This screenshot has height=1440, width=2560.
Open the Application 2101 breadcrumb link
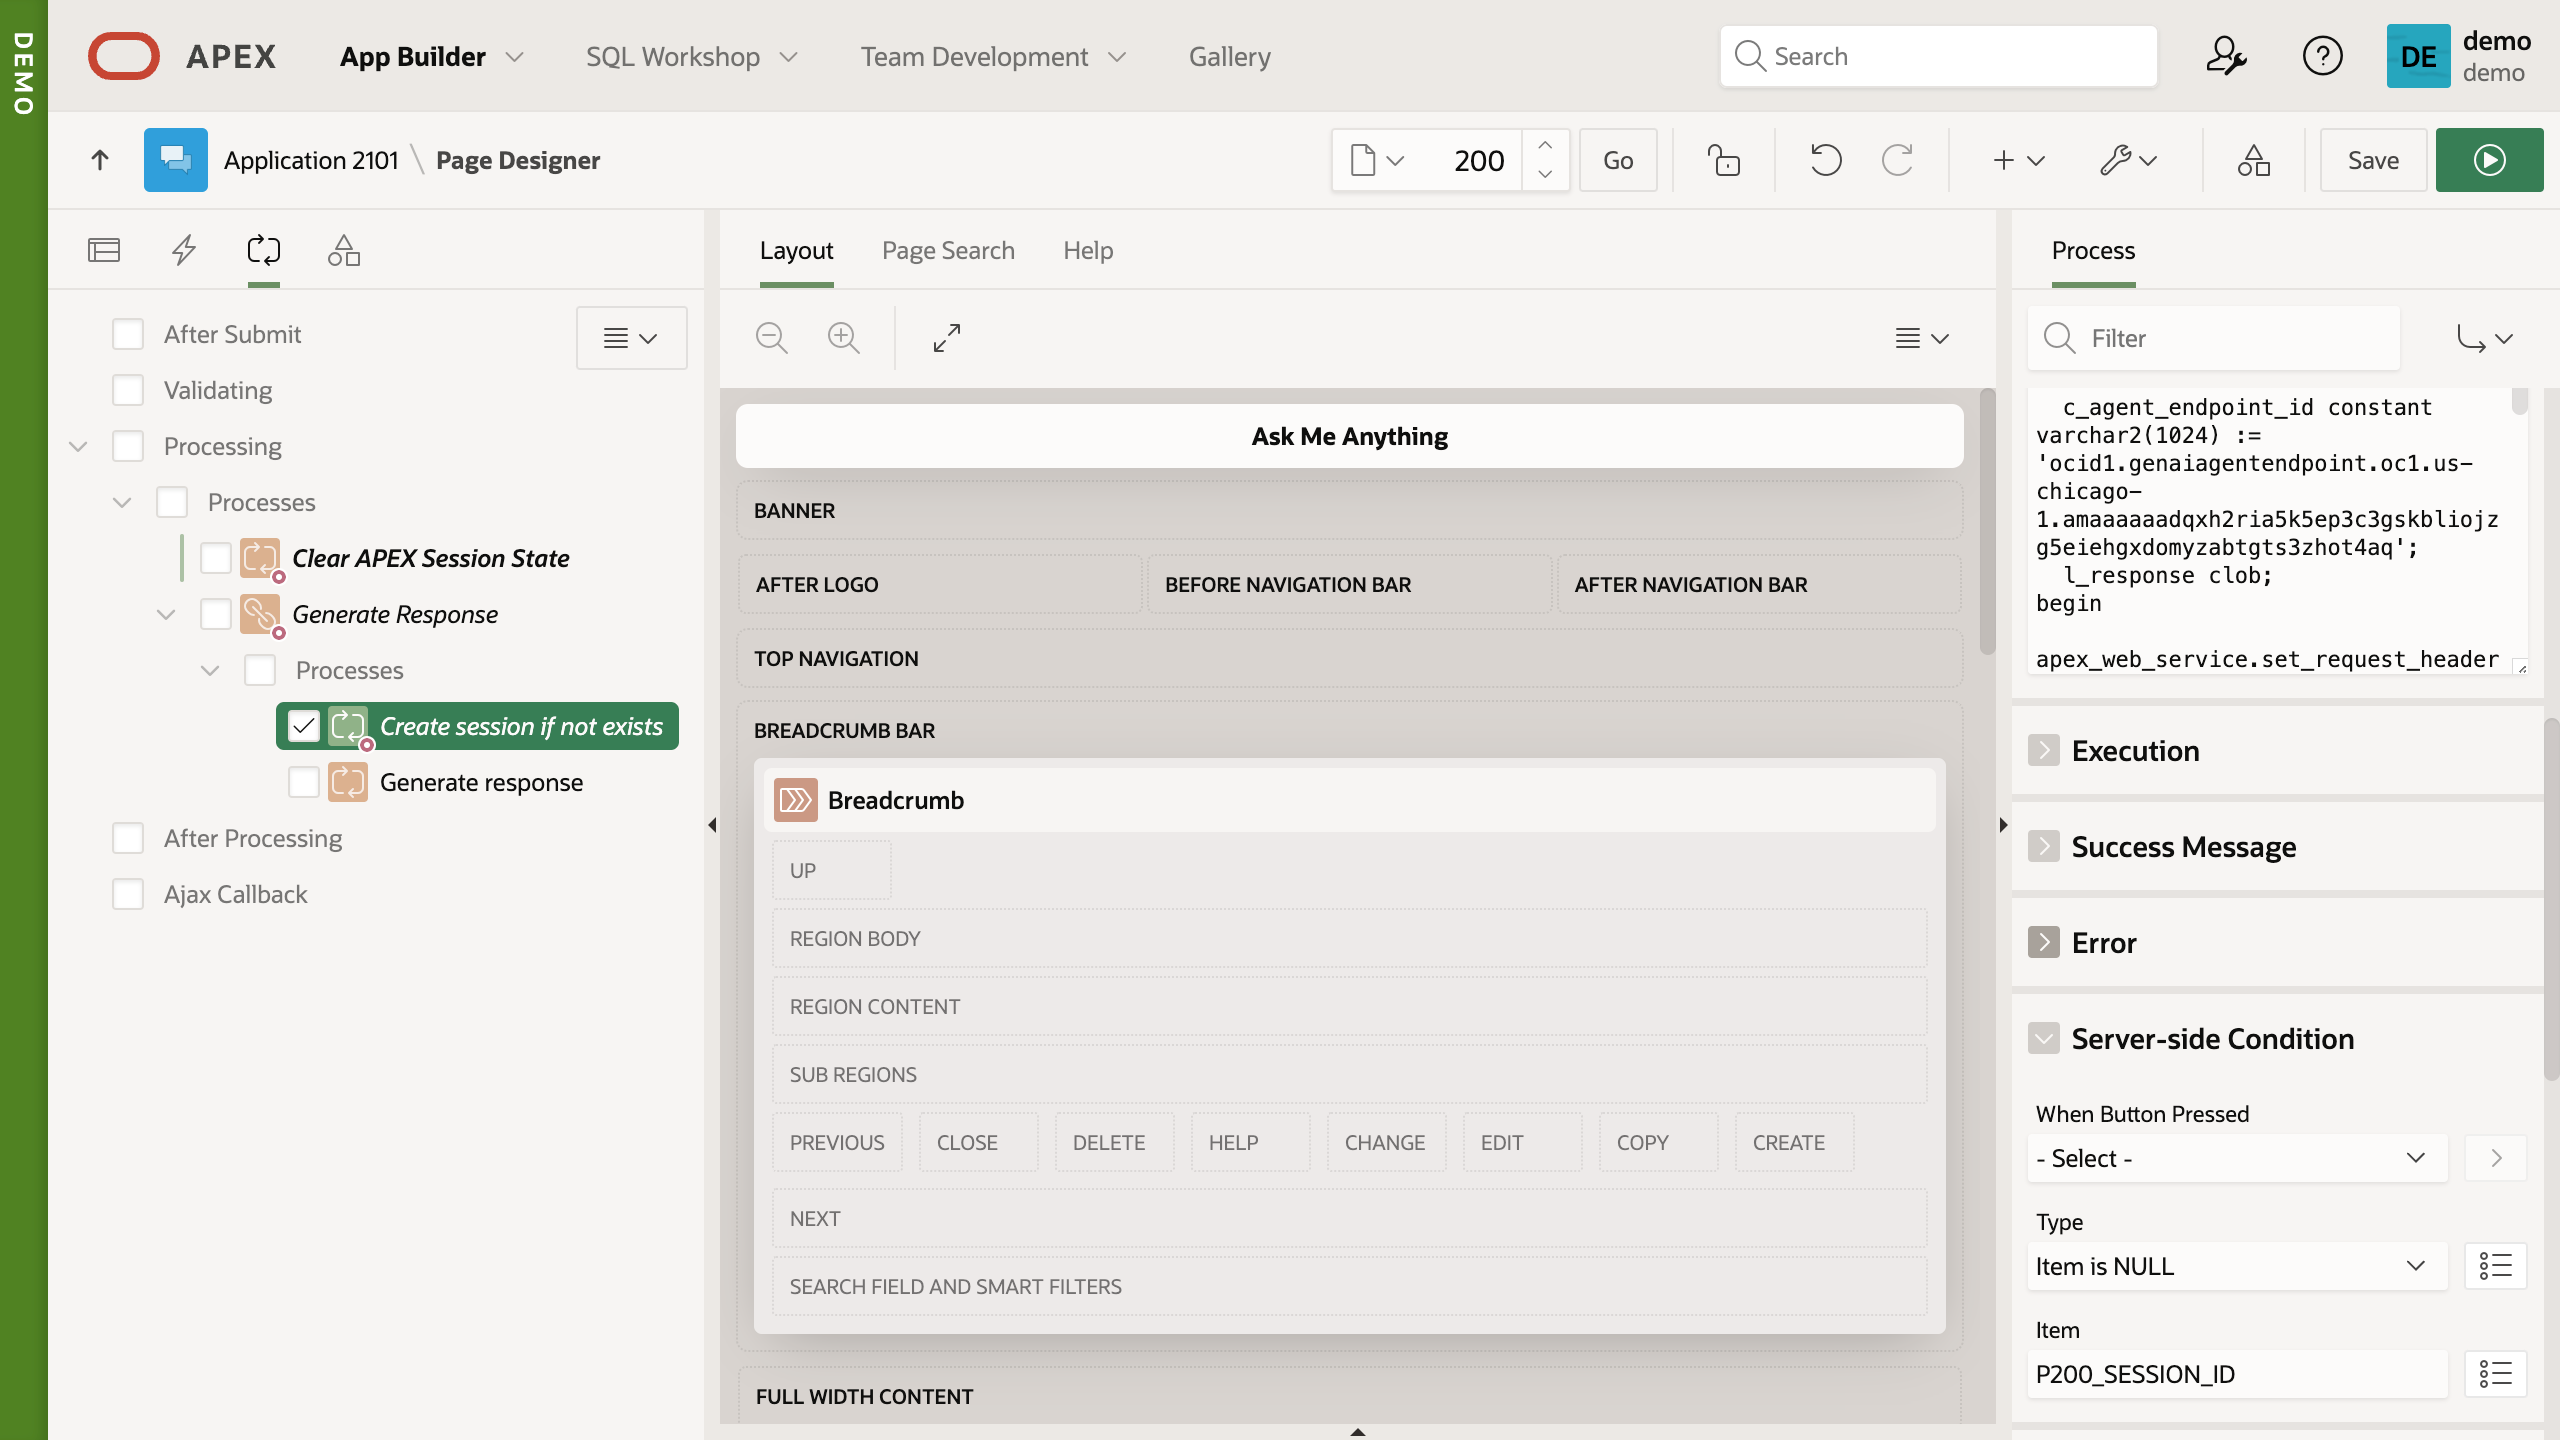pos(311,160)
